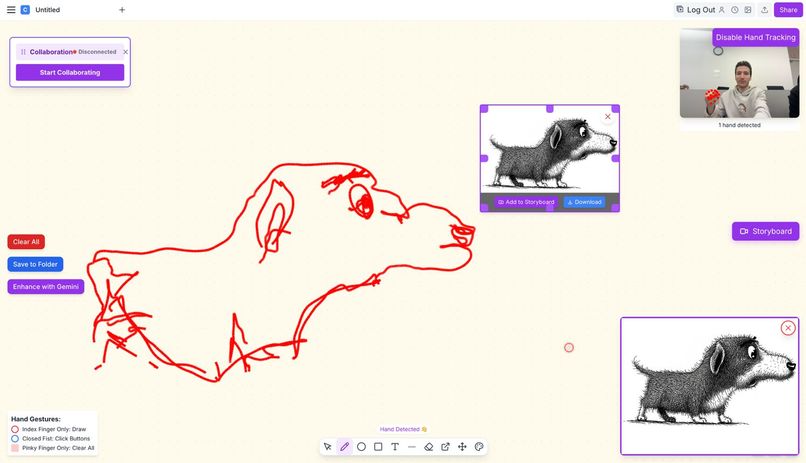Click 'Index Finger Only: Draw' legend entry

click(x=49, y=429)
